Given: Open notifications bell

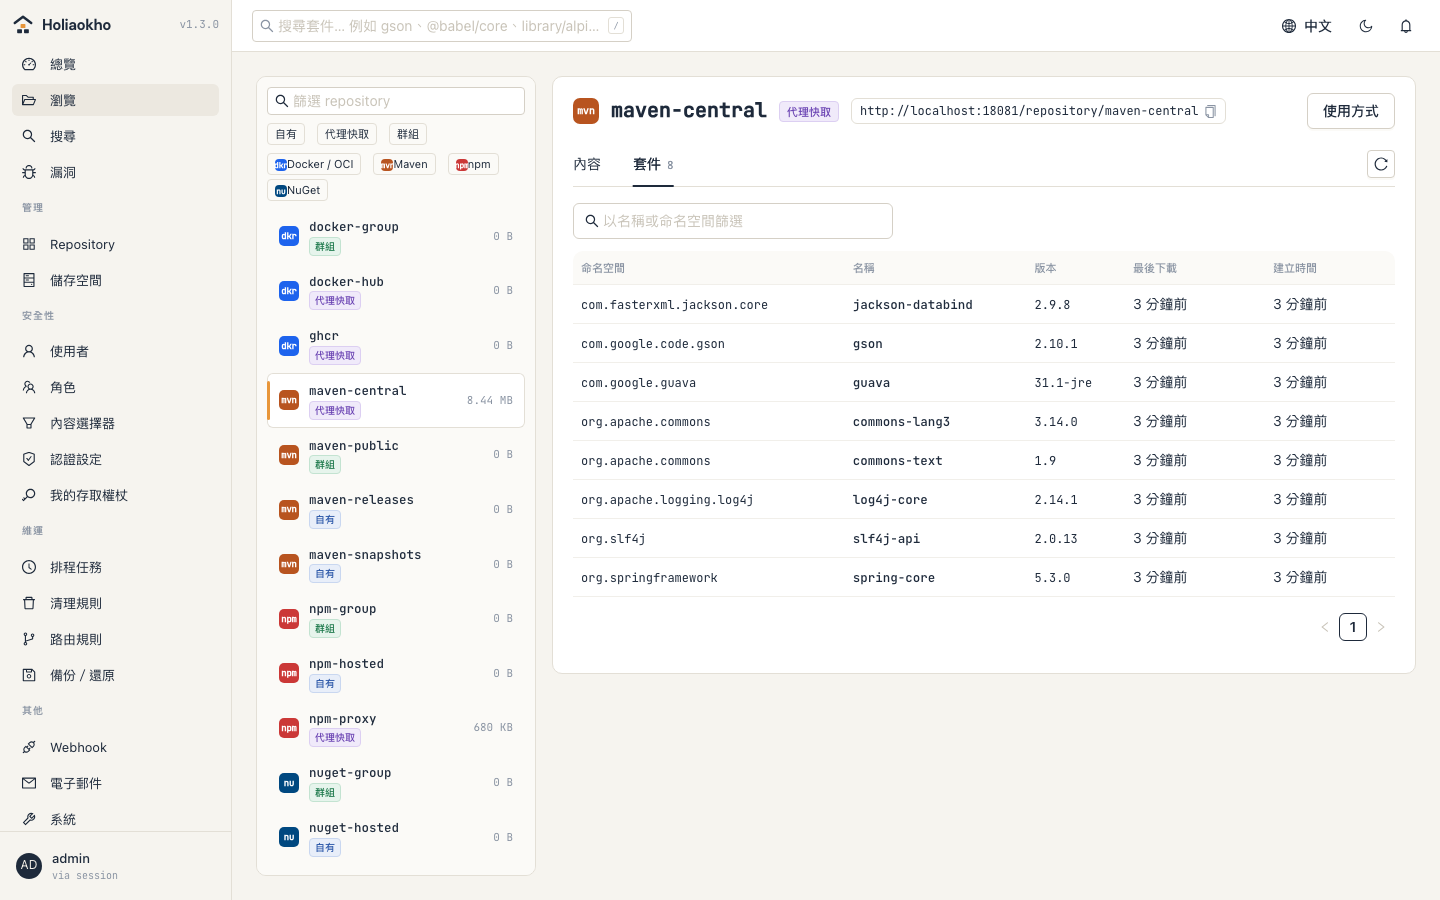Looking at the screenshot, I should tap(1406, 26).
